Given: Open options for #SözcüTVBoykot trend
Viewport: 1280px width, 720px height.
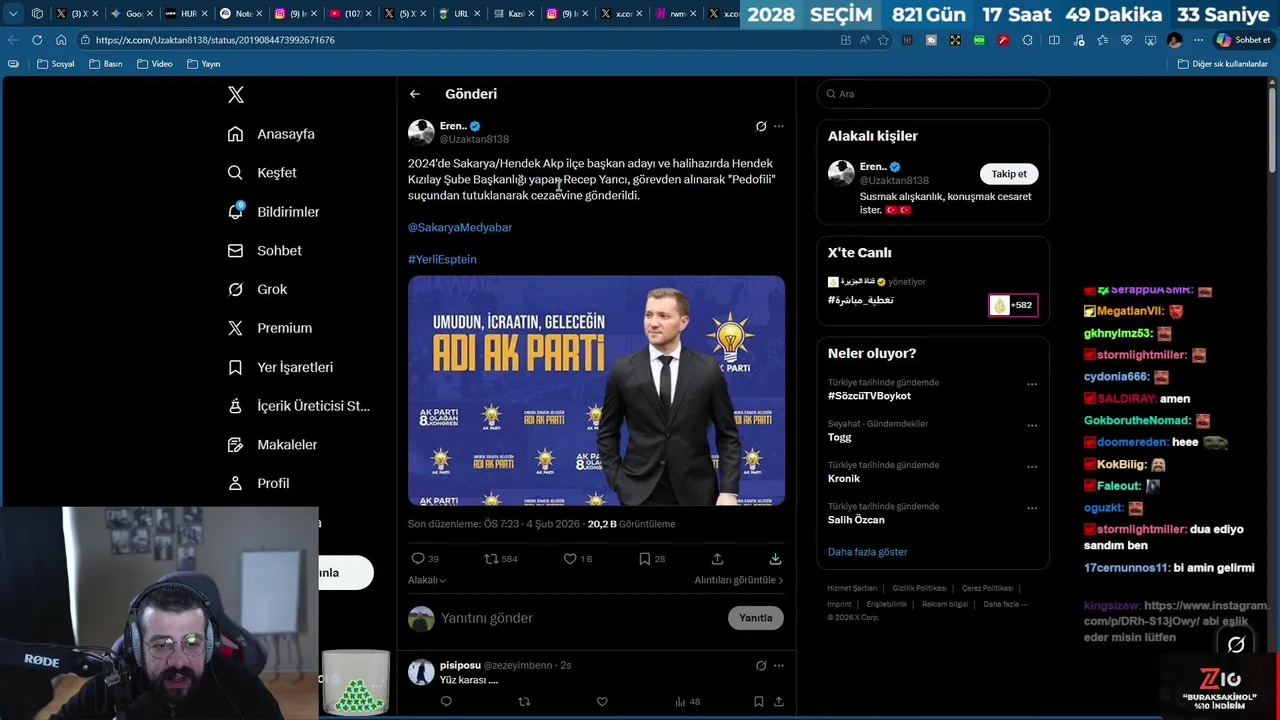Looking at the screenshot, I should pyautogui.click(x=1032, y=384).
